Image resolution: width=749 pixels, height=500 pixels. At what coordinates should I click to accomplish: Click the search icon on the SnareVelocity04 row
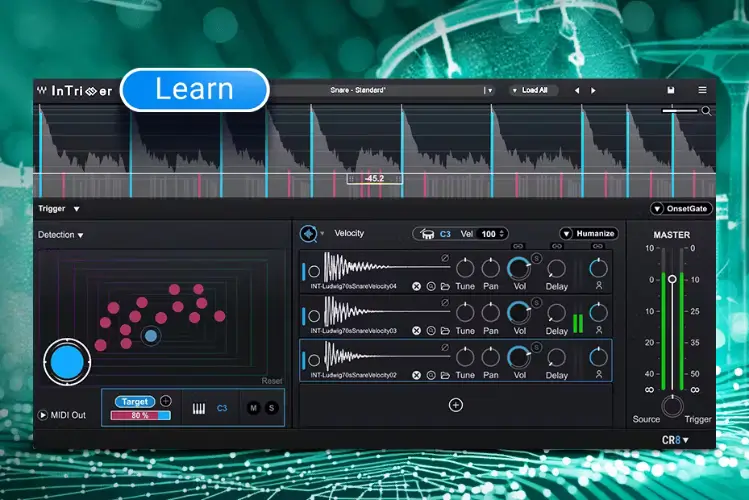431,287
